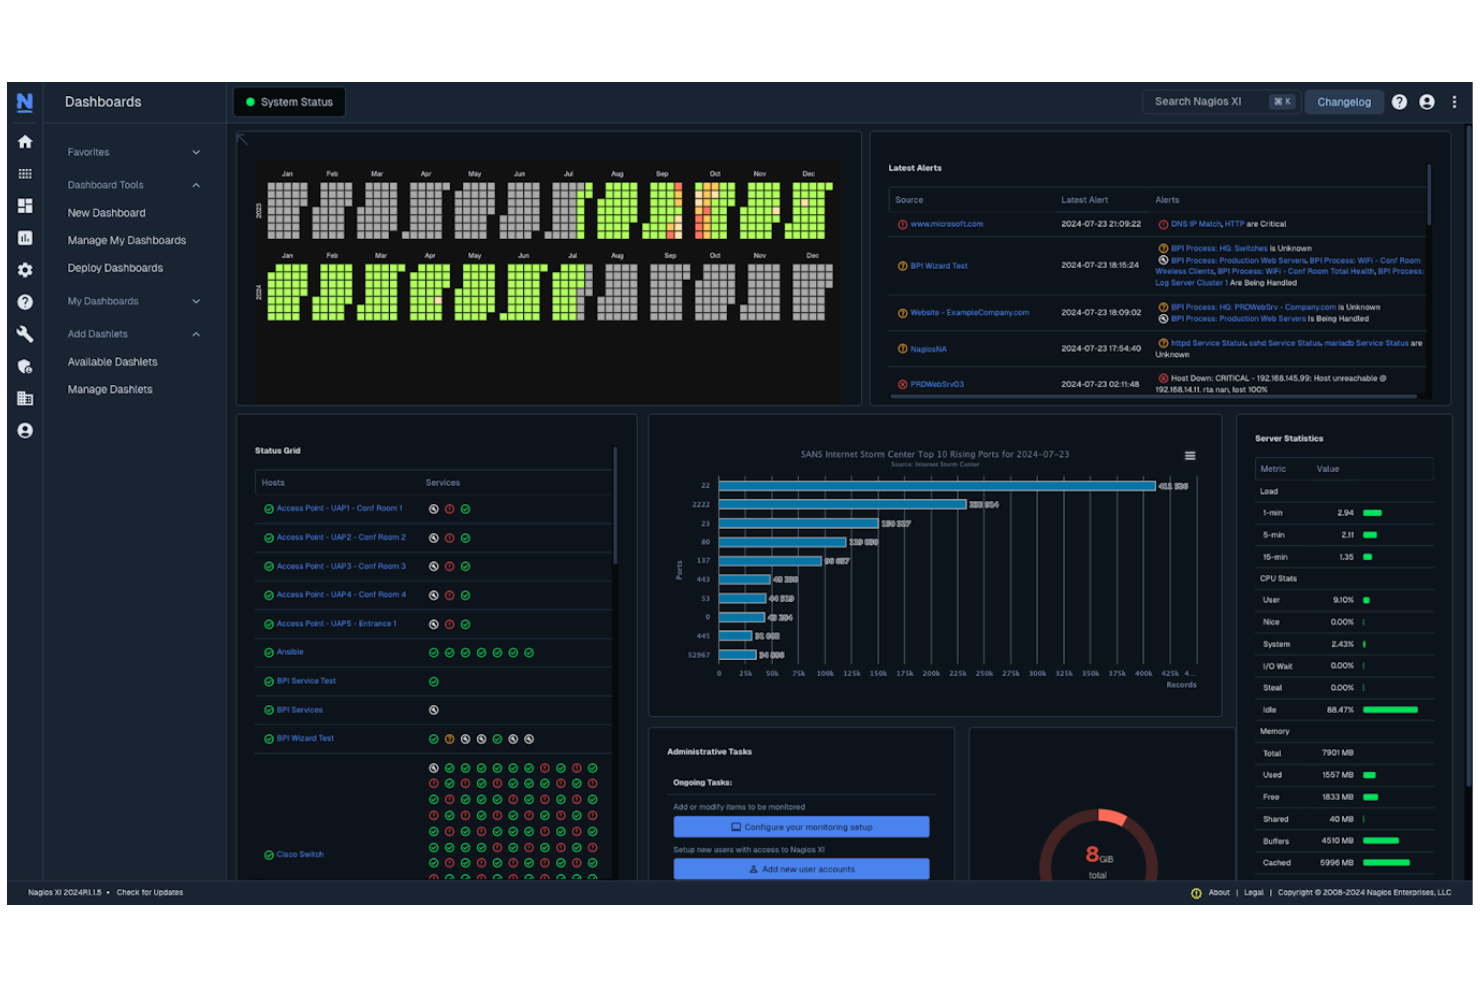1480x987 pixels.
Task: Open the Home icon in sidebar
Action: (x=24, y=142)
